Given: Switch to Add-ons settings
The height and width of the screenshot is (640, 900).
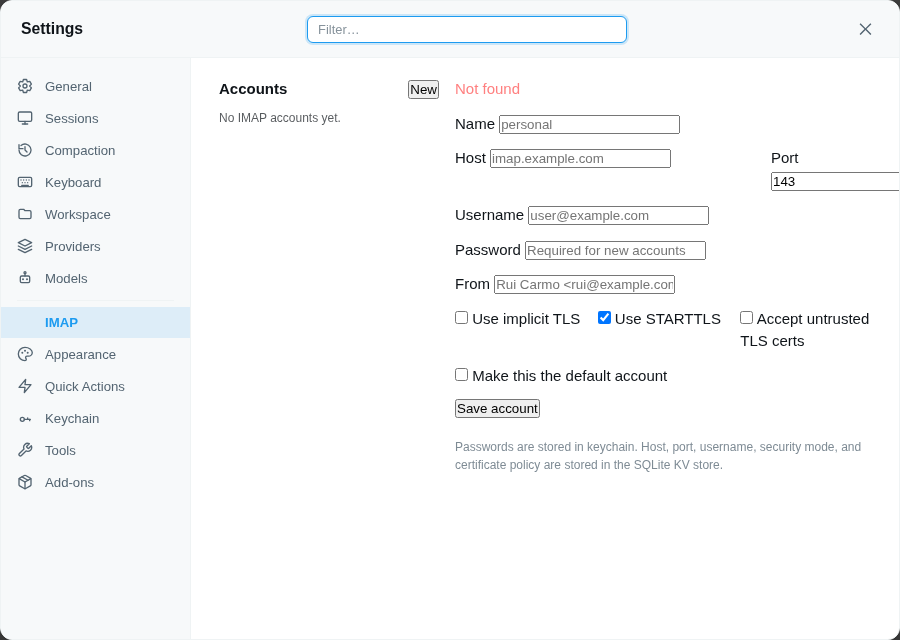Looking at the screenshot, I should (x=95, y=482).
